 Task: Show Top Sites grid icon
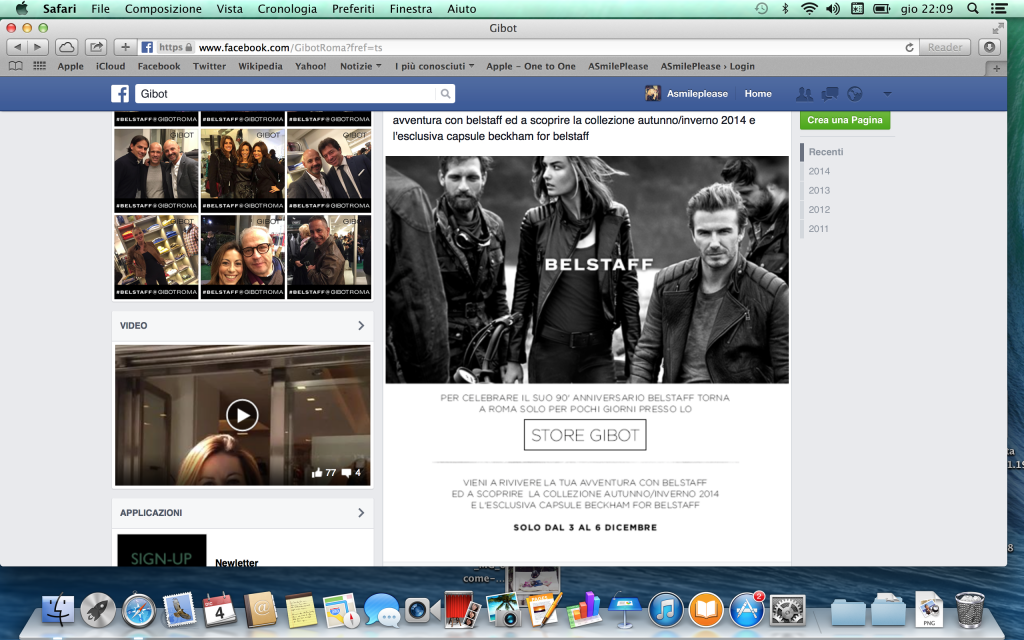click(40, 67)
